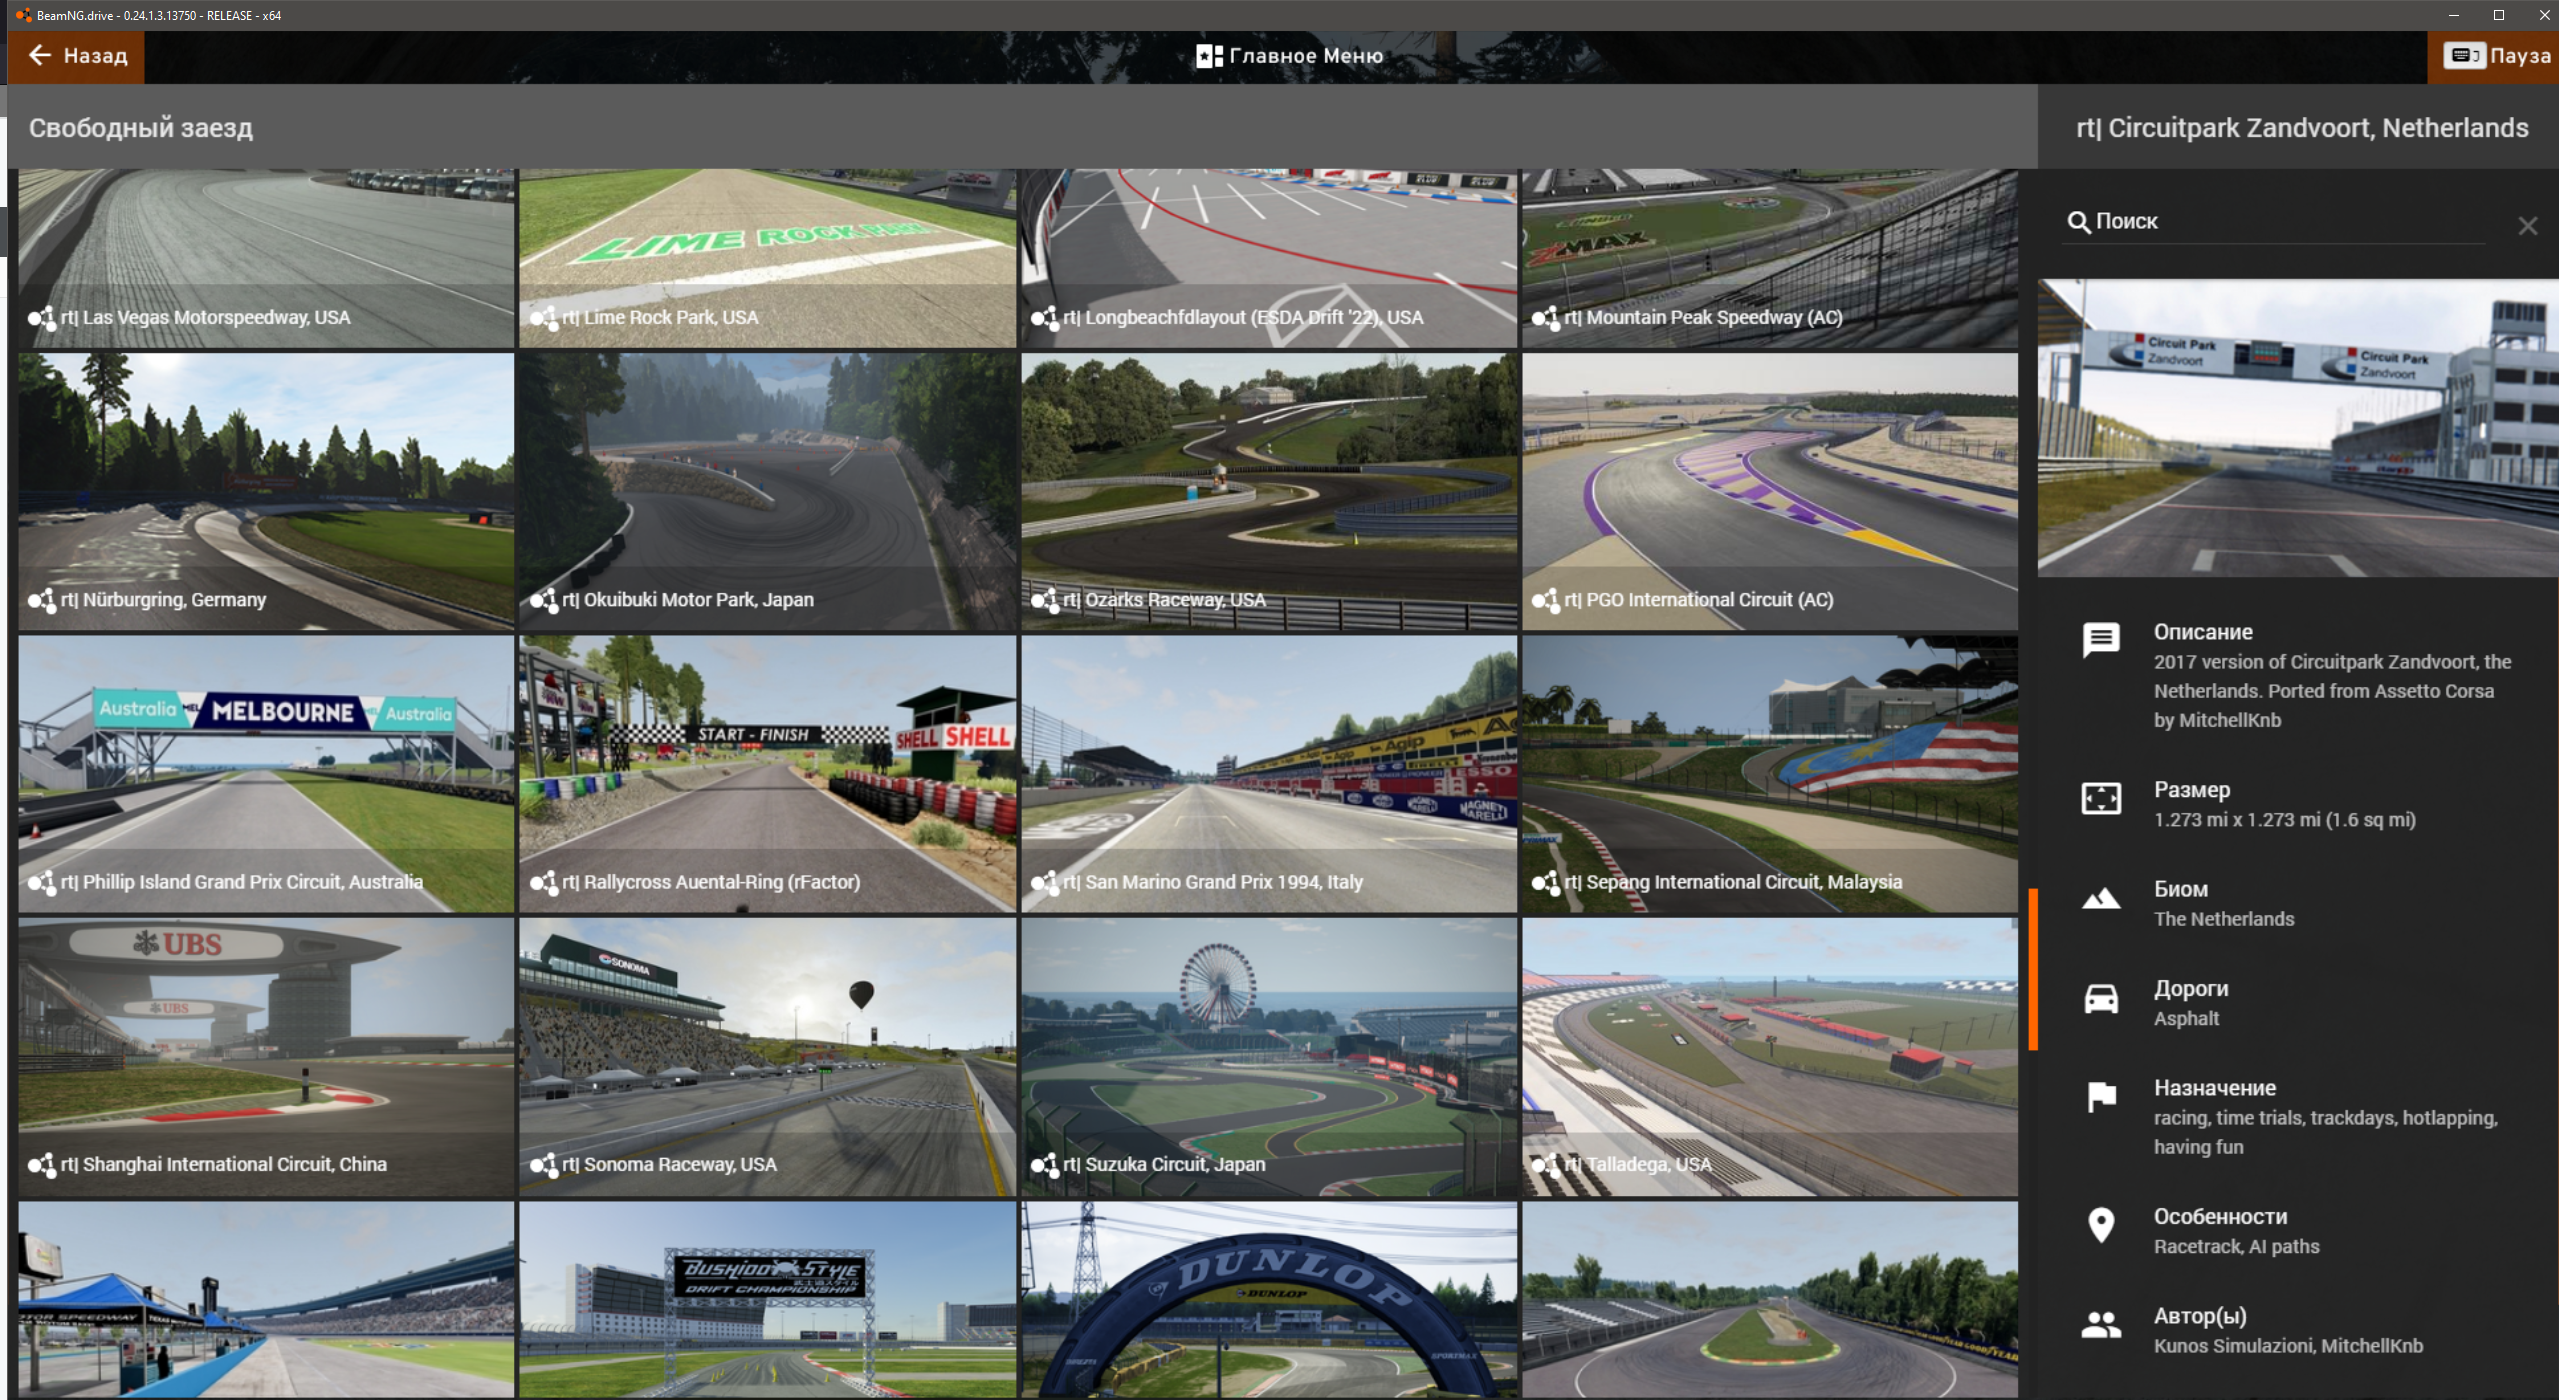Click the Circuitpark Zandvoort, Netherlands title

coord(2302,128)
